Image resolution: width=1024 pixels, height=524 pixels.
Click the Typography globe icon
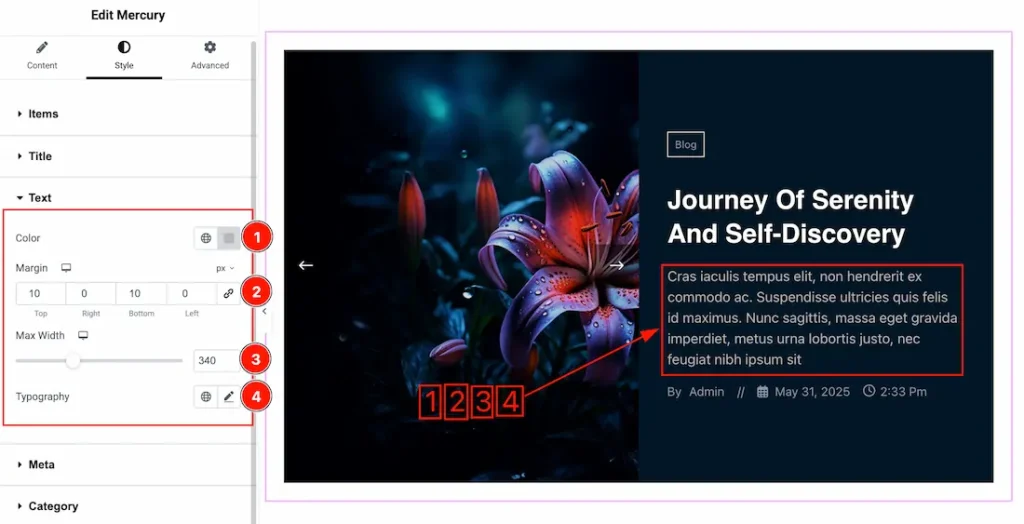[206, 397]
